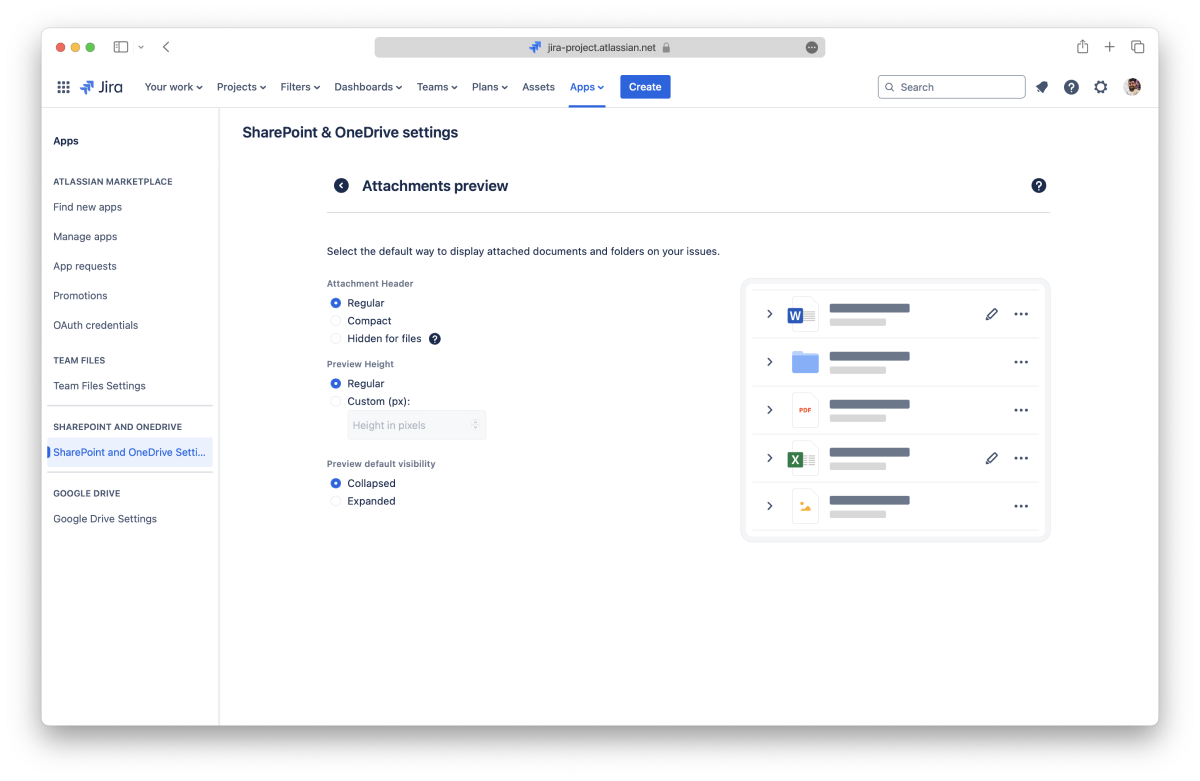
Task: Open the Jira settings gear icon
Action: [x=1101, y=88]
